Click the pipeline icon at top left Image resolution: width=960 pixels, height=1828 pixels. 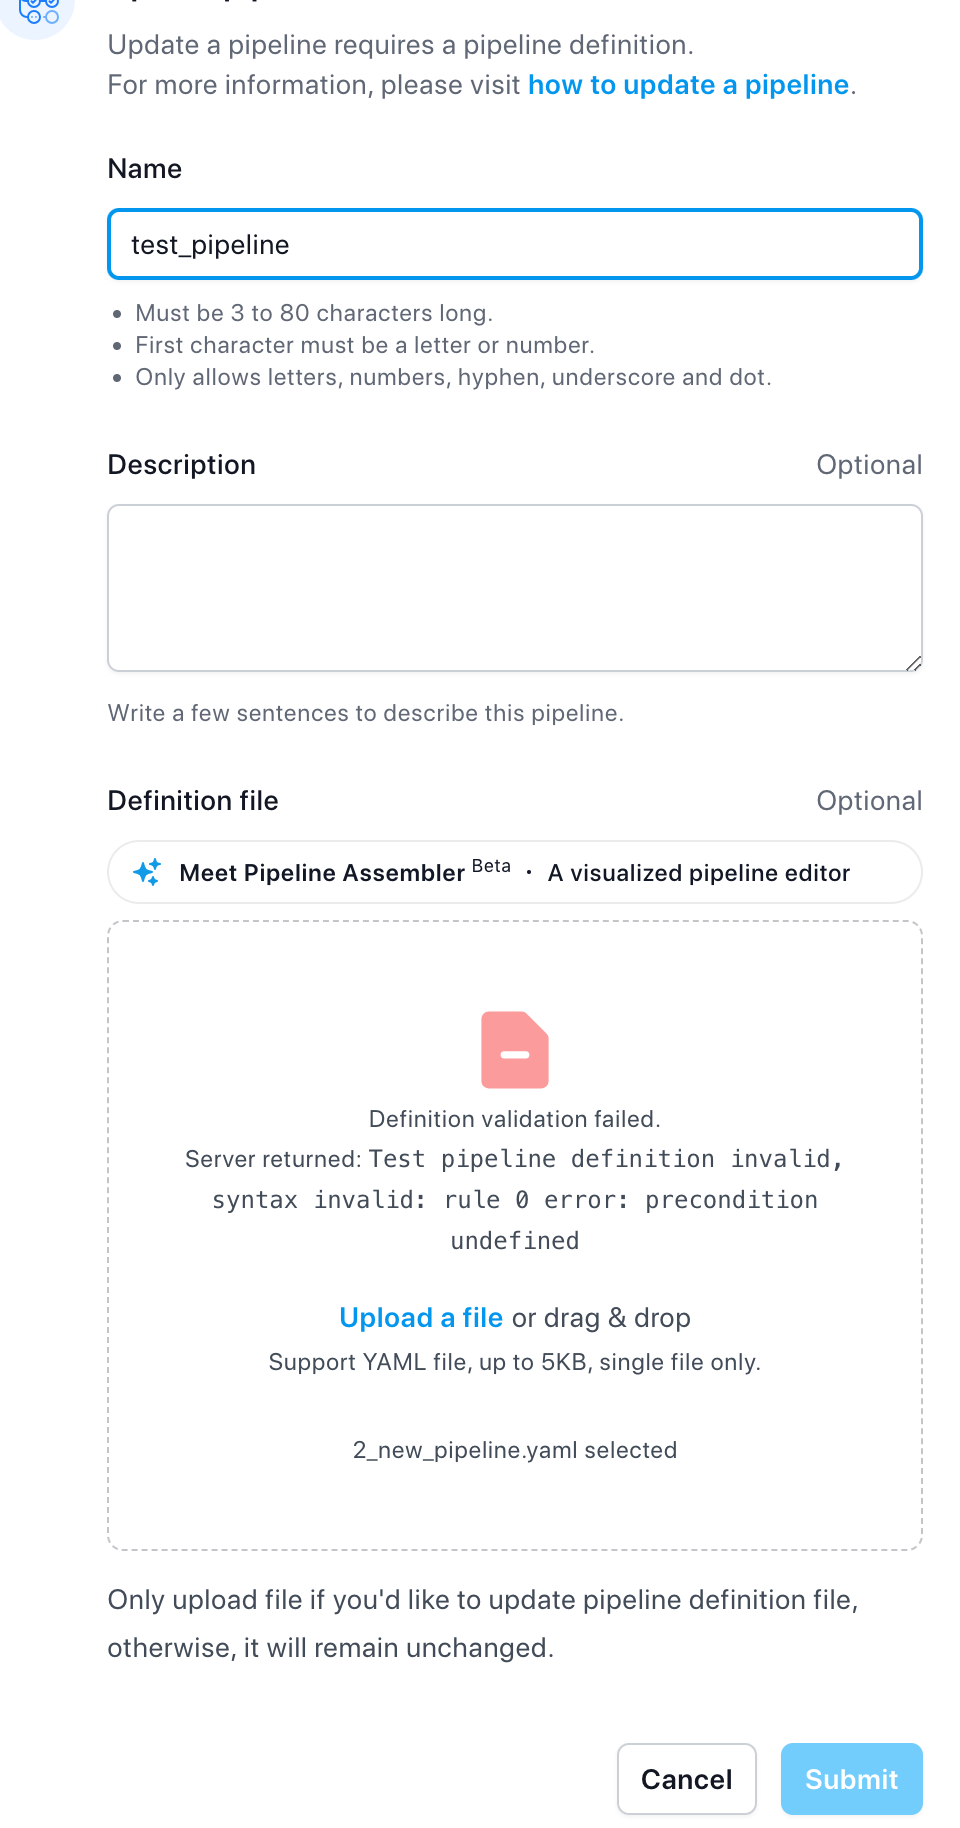point(38,12)
